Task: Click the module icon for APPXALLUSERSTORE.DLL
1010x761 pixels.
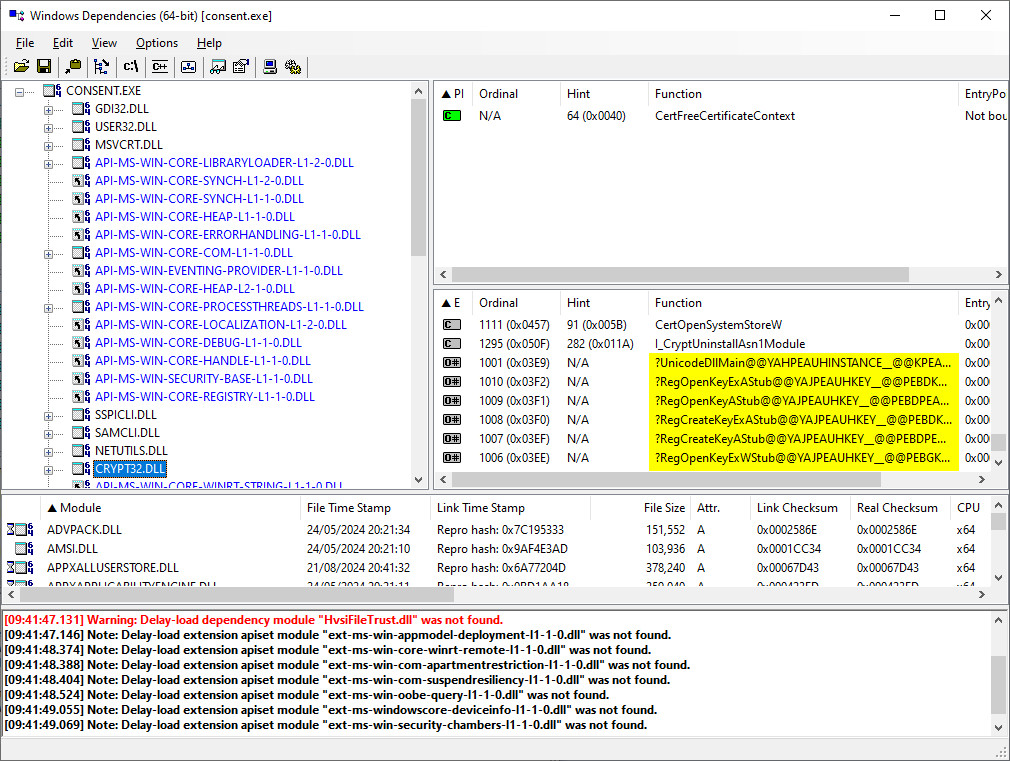Action: coord(21,568)
